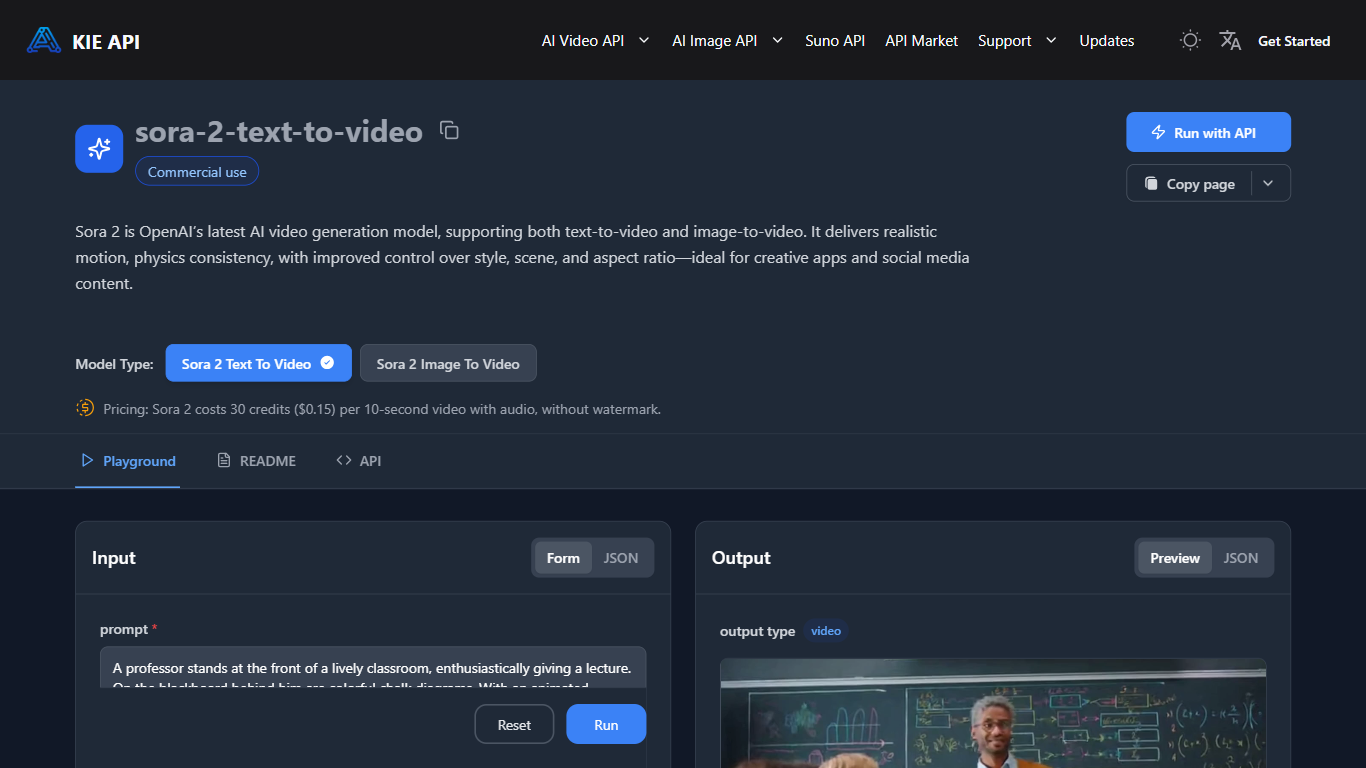Click the blue sparkle model icon
Viewport: 1366px width, 768px height.
click(99, 149)
